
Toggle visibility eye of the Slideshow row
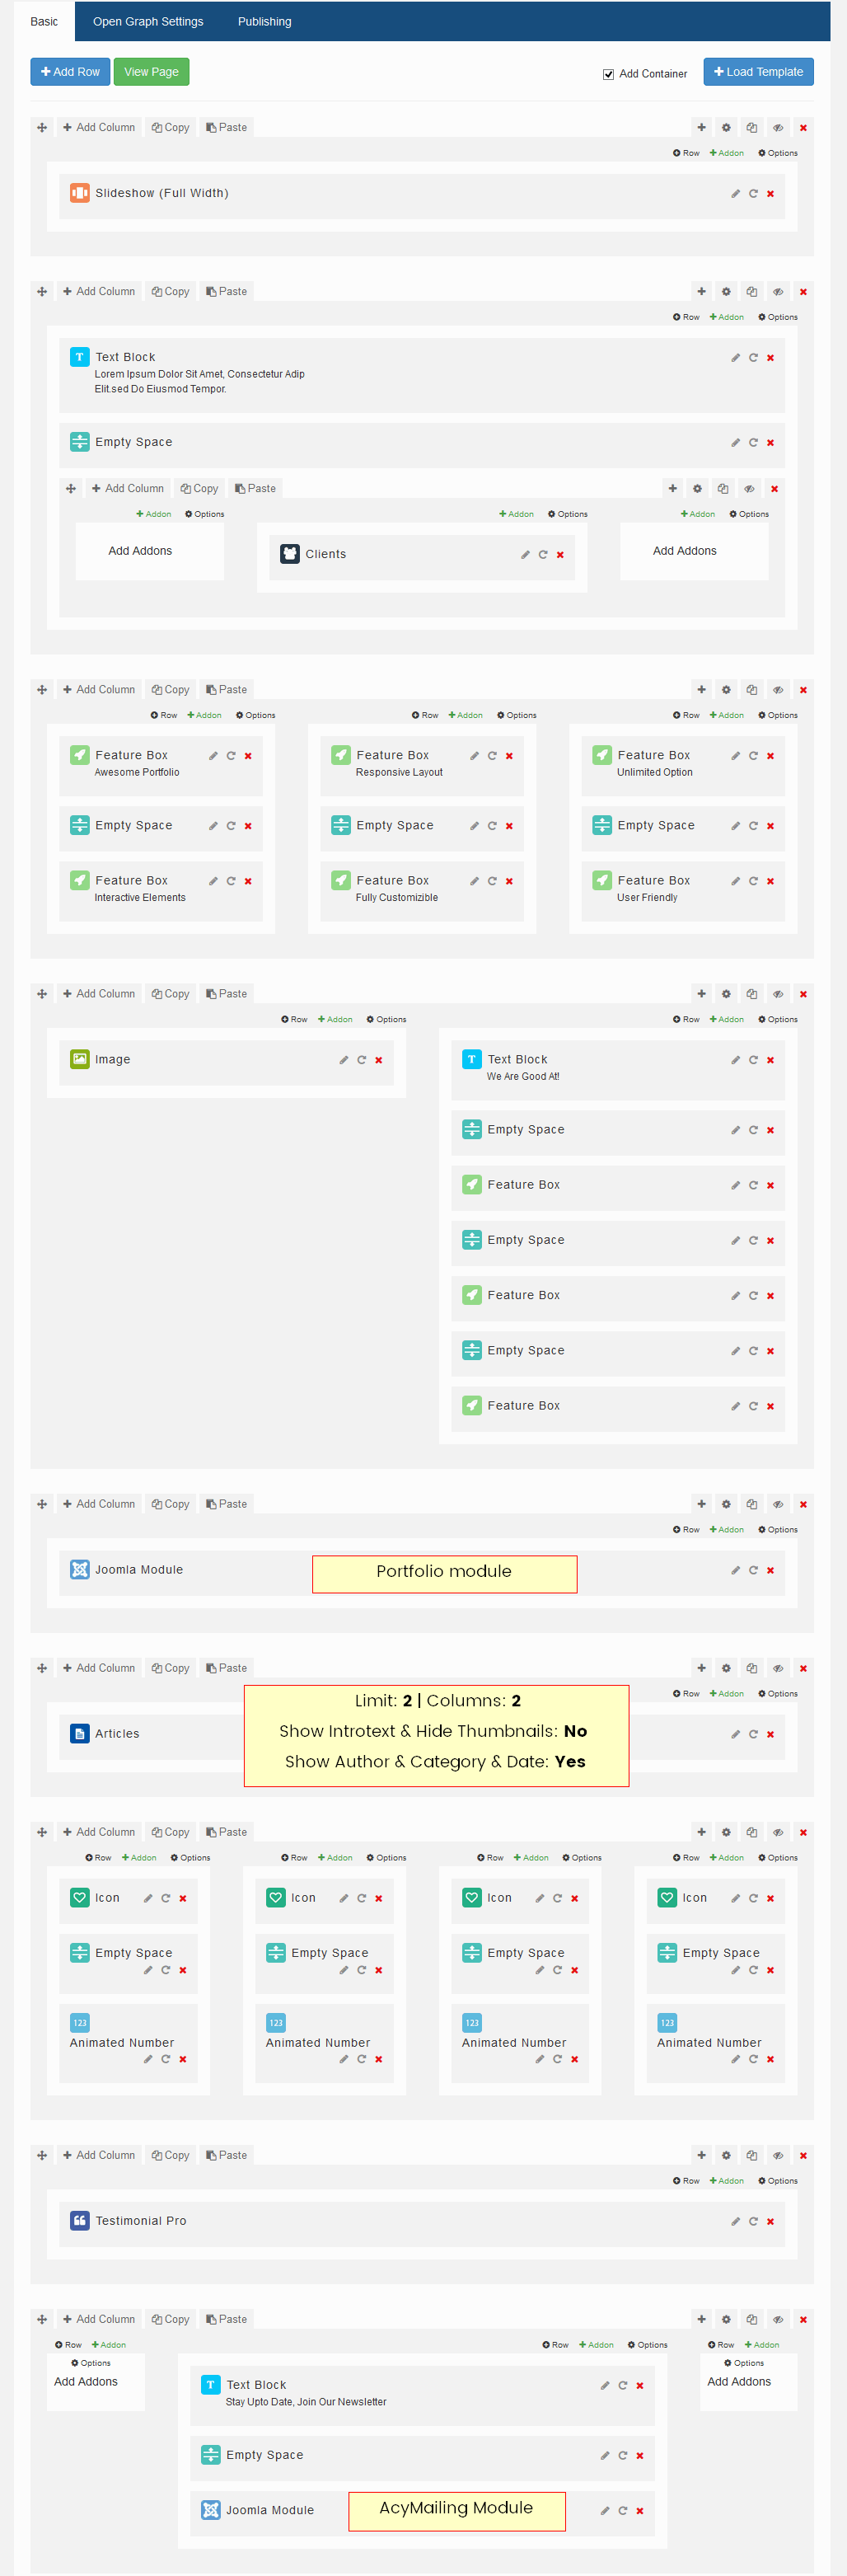tap(777, 127)
